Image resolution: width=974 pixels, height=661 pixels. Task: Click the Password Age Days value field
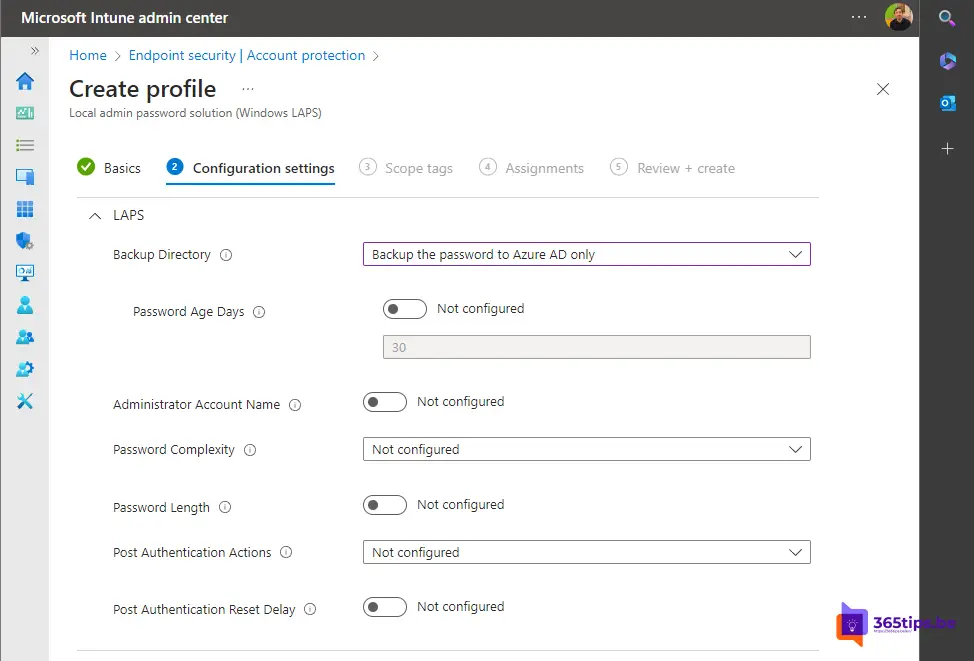coord(596,347)
